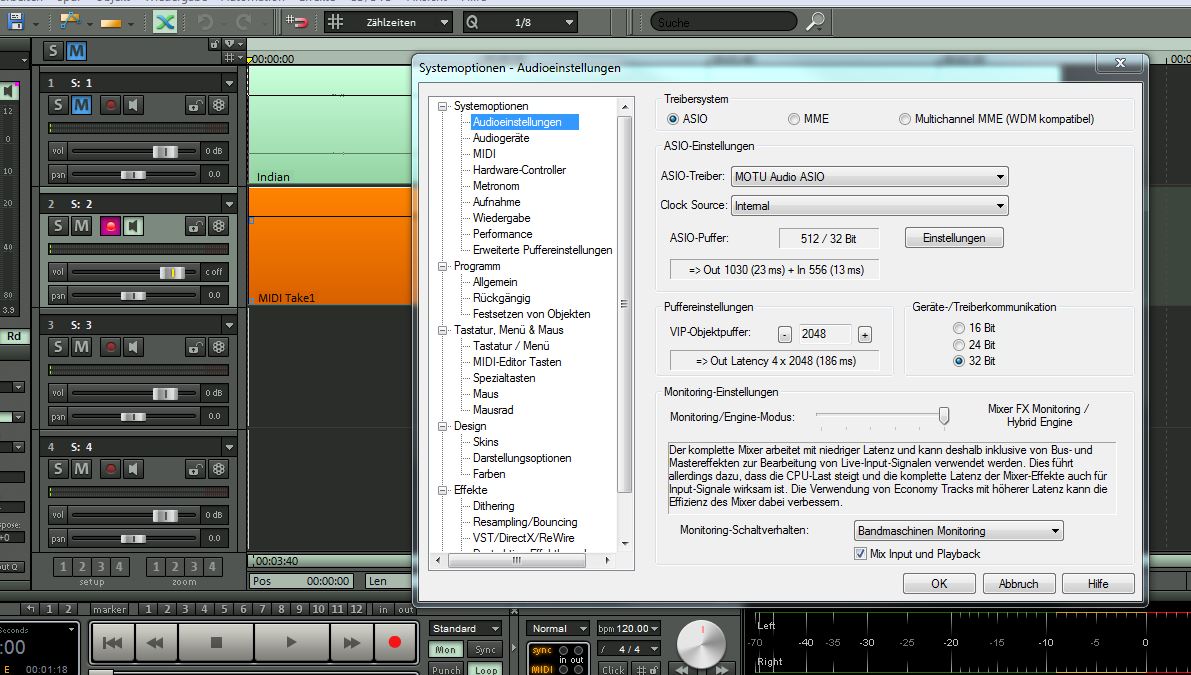Open the ASIO-Treiber dropdown
Image resolution: width=1191 pixels, height=675 pixels.
click(x=869, y=177)
